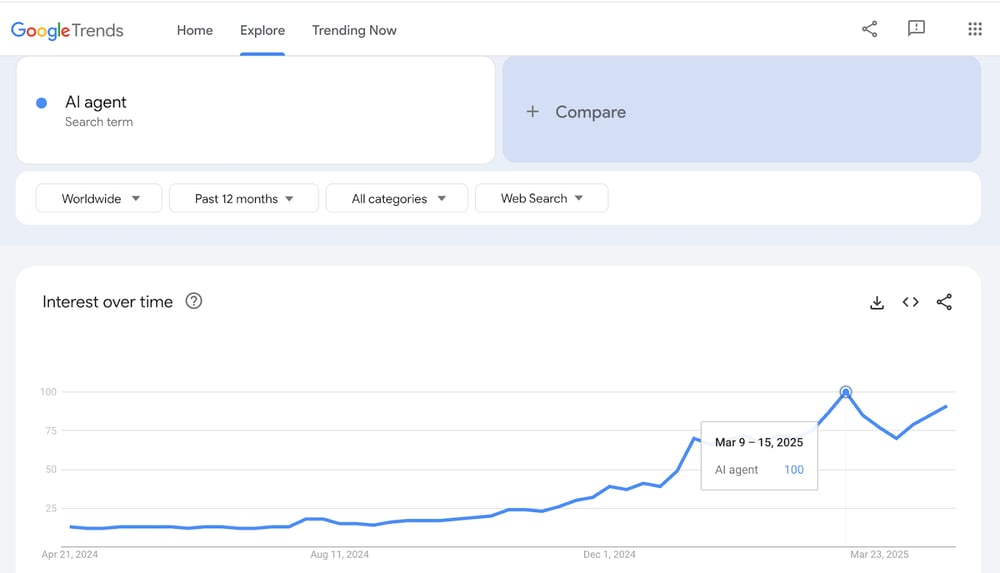Screen dimensions: 1000x573
Task: Open the Google apps grid icon
Action: point(974,29)
